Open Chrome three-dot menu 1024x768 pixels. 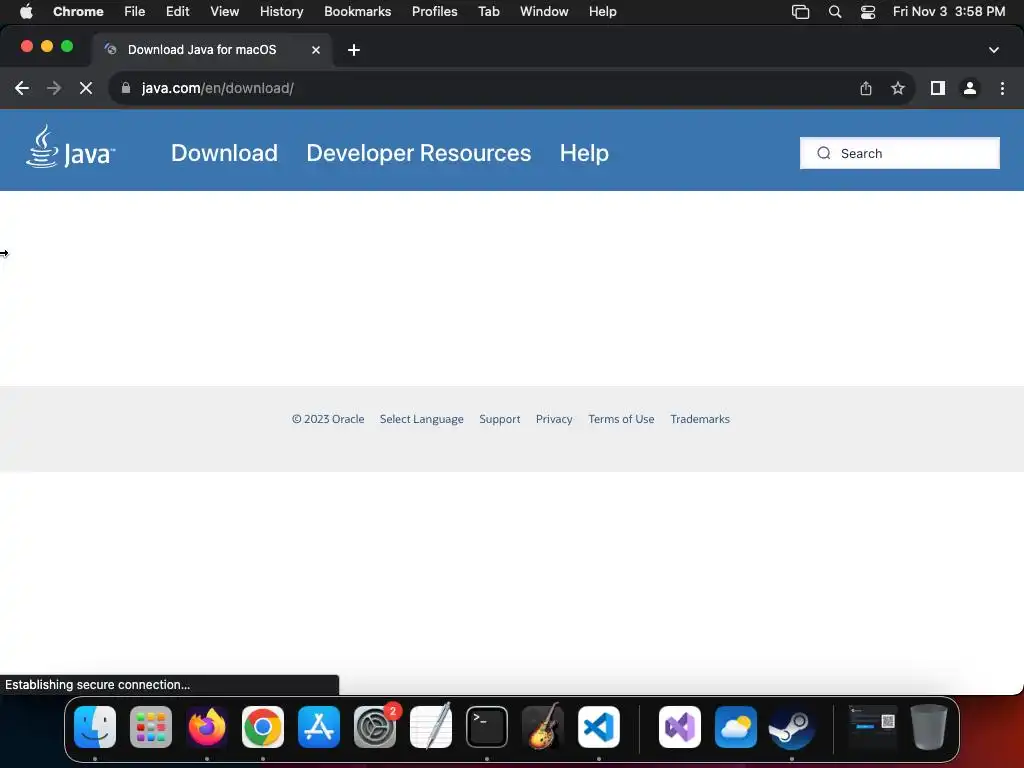pyautogui.click(x=1002, y=88)
